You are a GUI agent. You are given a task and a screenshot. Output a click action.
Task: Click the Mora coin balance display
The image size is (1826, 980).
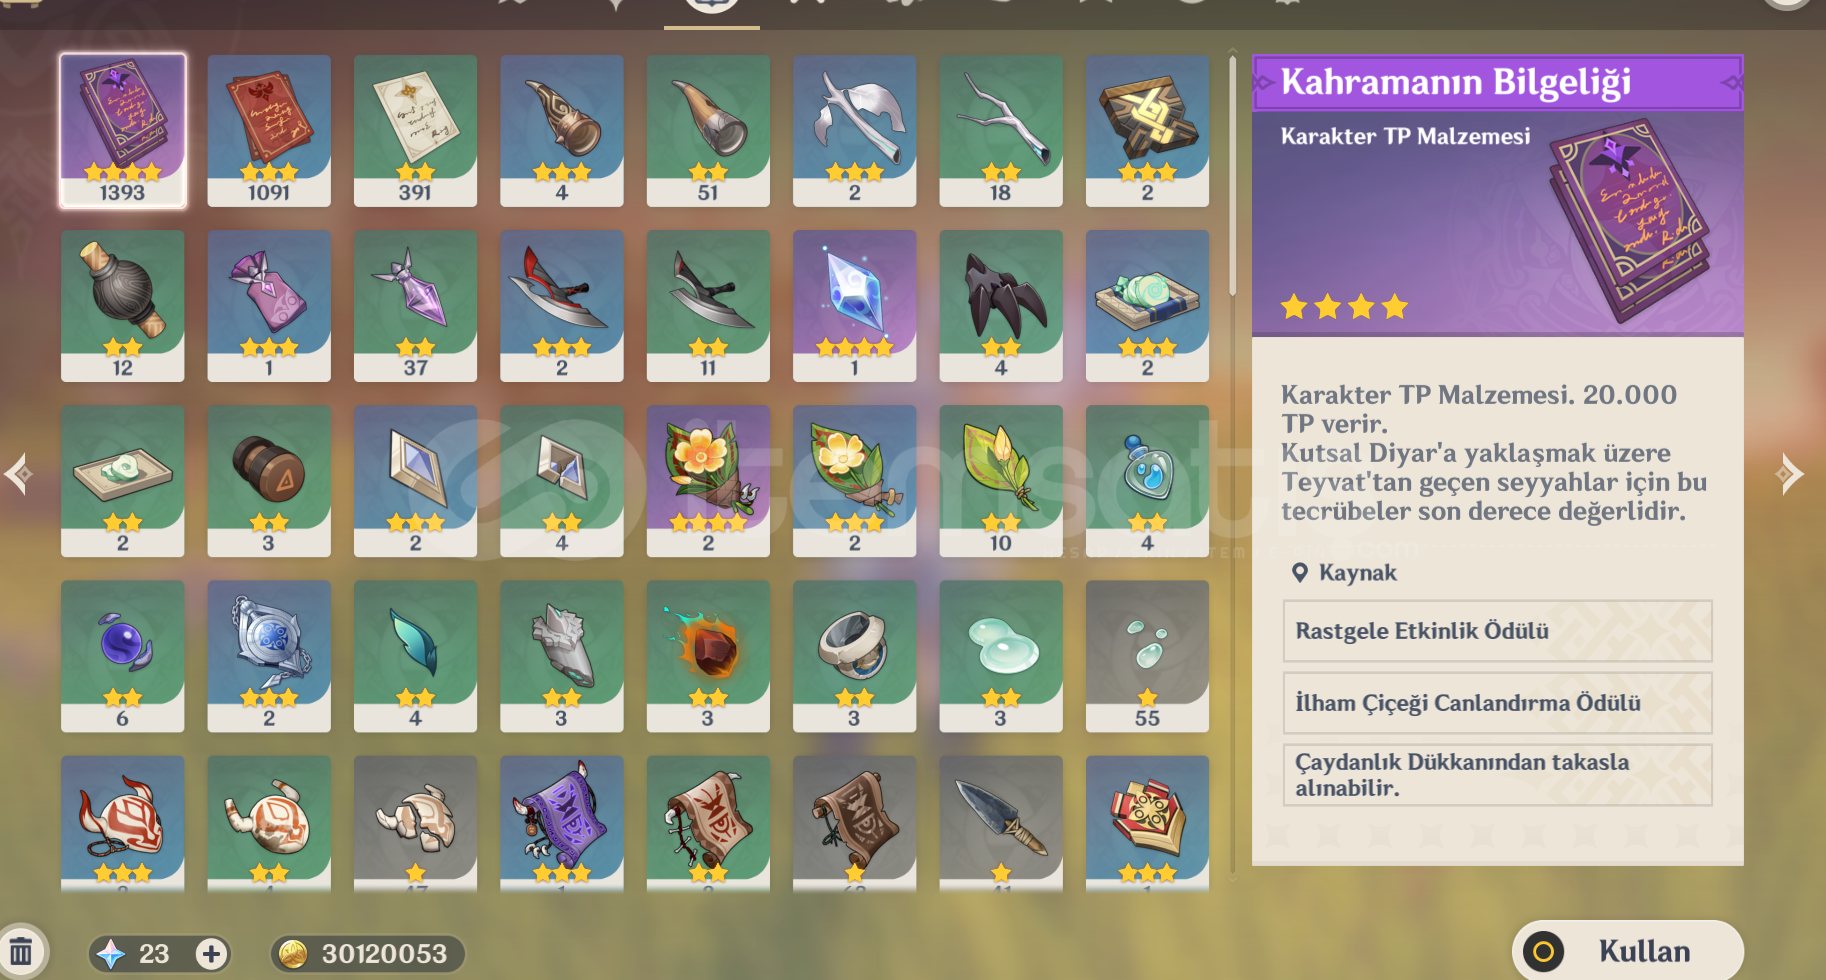tap(367, 954)
